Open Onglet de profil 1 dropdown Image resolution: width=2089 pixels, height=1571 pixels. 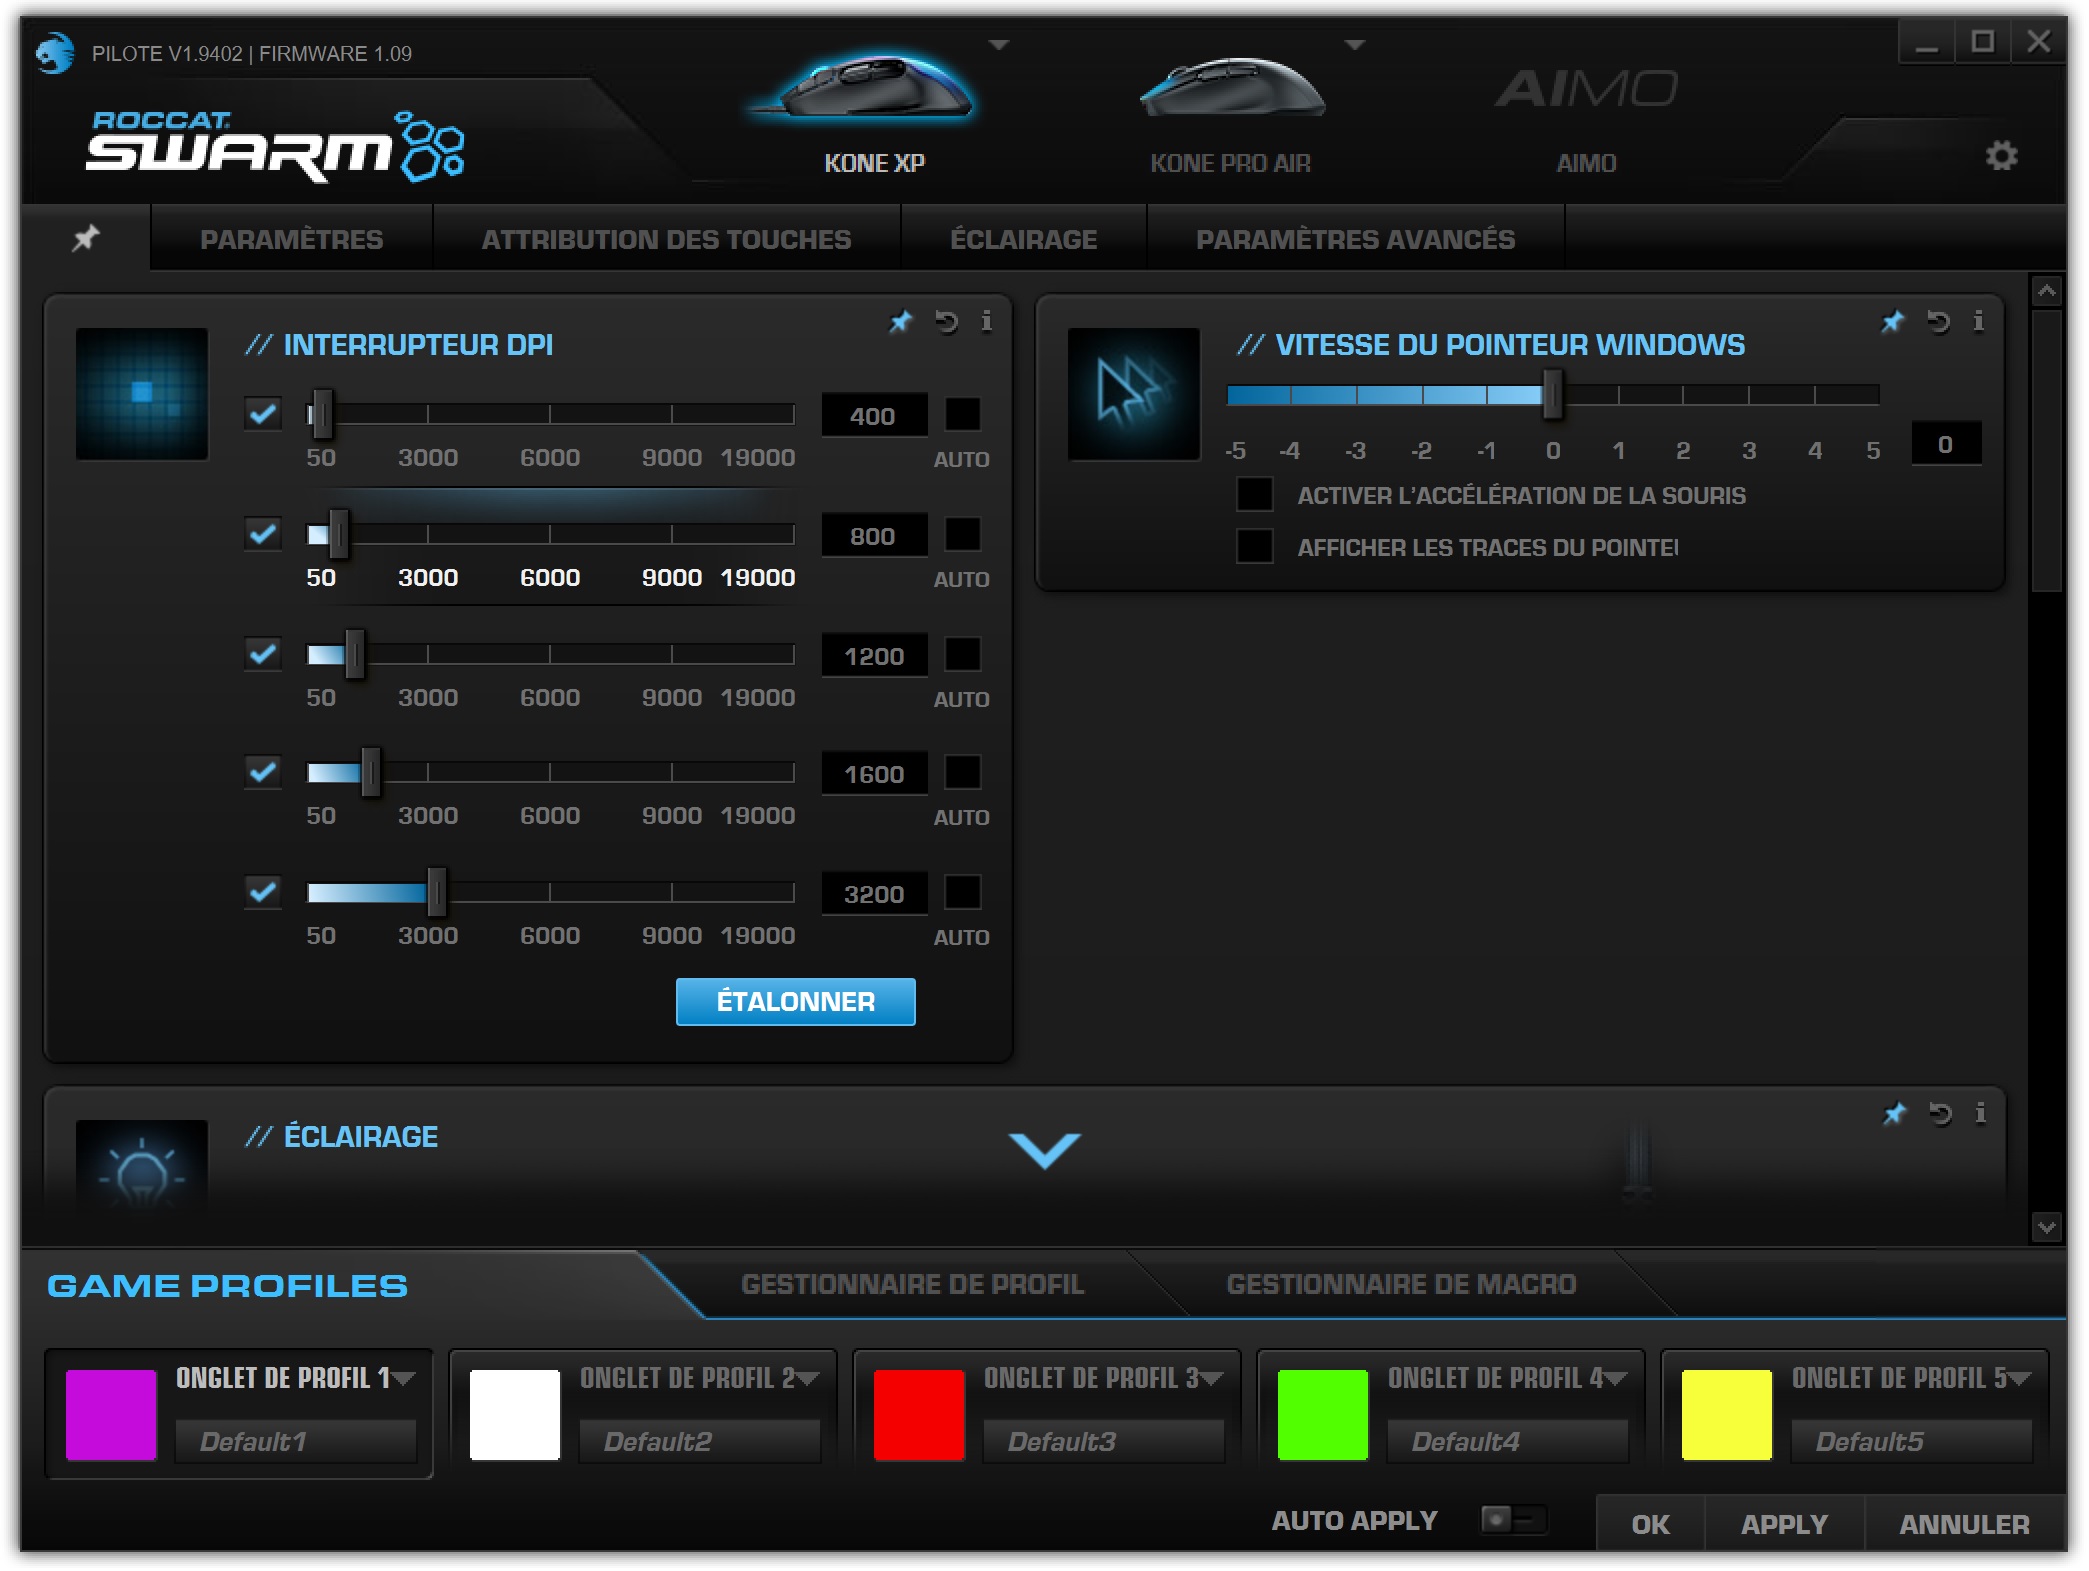(404, 1378)
